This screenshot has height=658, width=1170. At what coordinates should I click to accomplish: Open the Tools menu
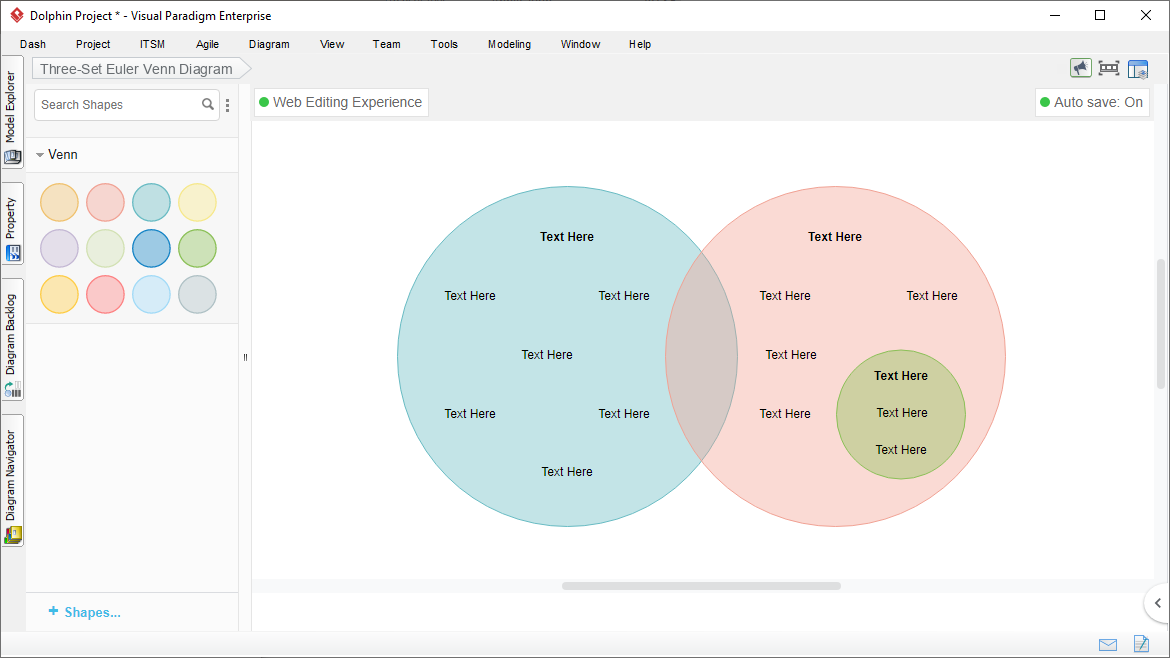click(x=444, y=44)
